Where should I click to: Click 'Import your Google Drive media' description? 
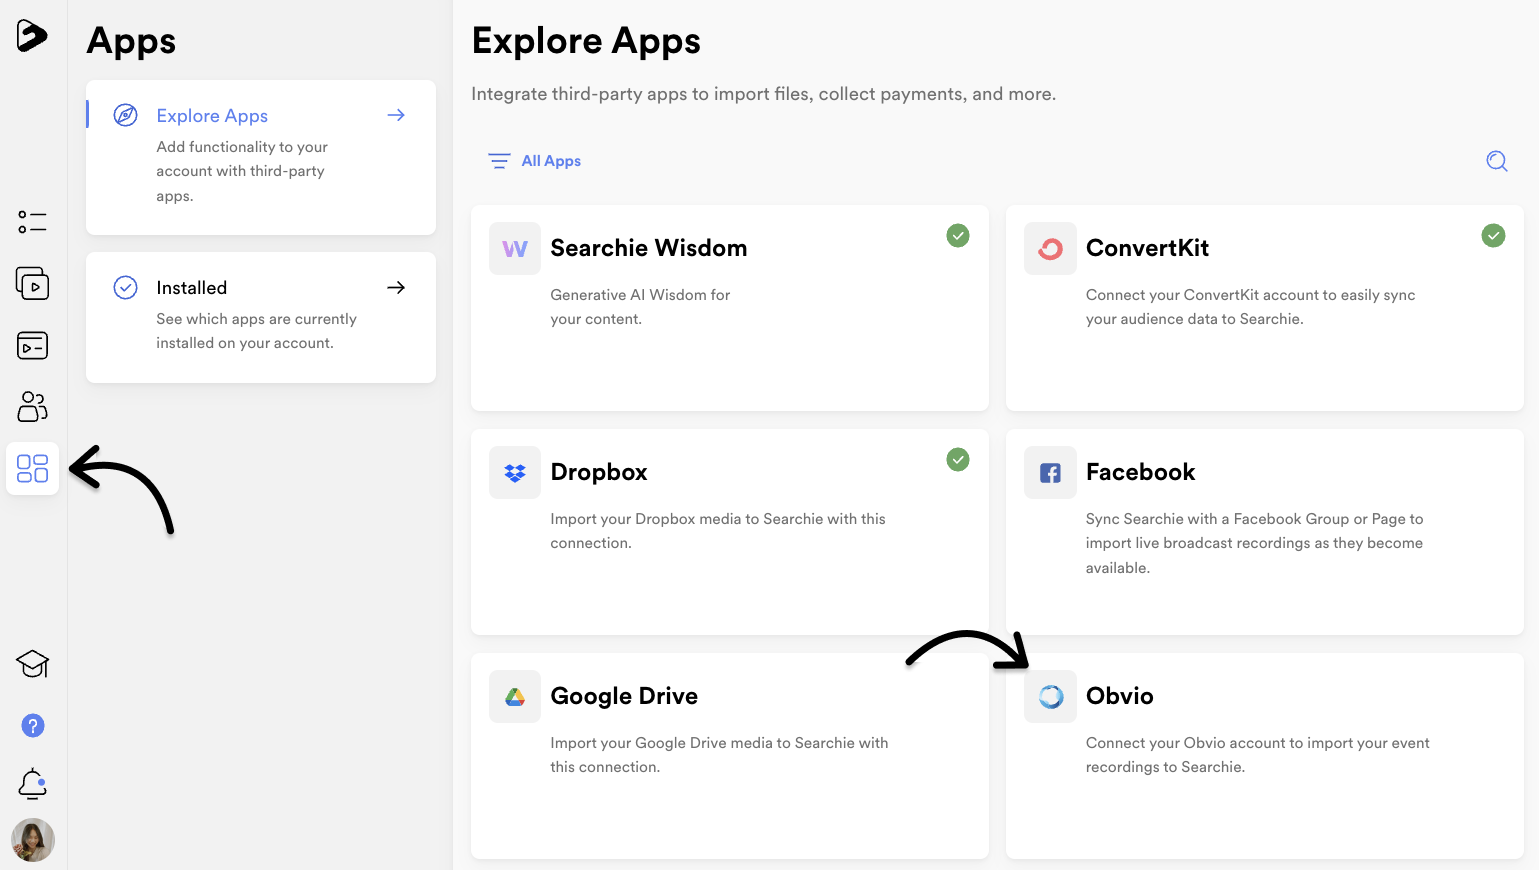tap(719, 755)
